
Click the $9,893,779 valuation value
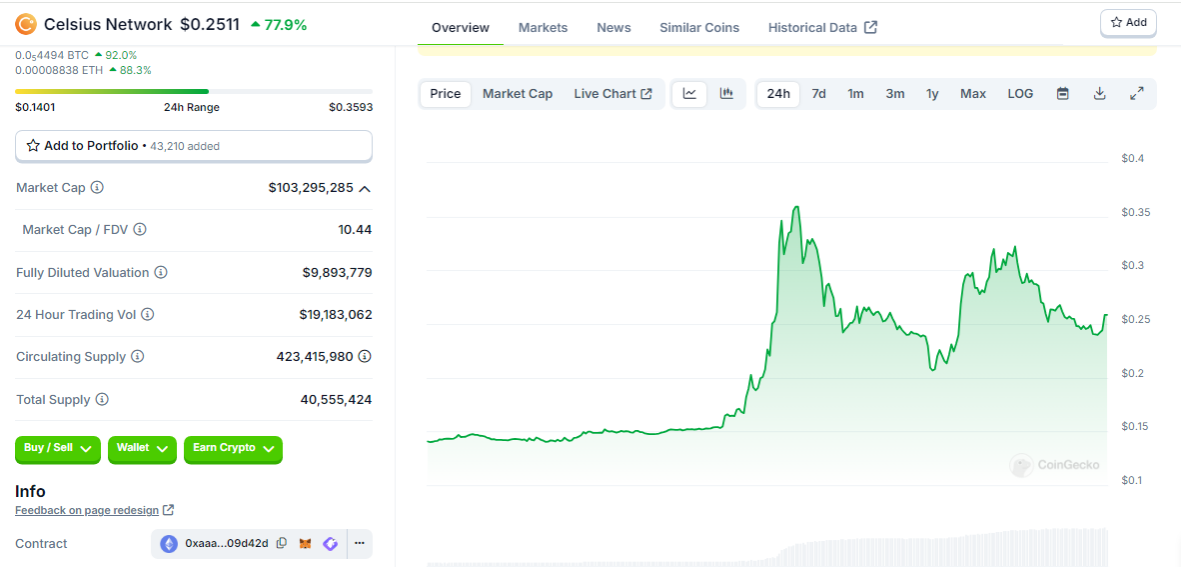pyautogui.click(x=337, y=272)
